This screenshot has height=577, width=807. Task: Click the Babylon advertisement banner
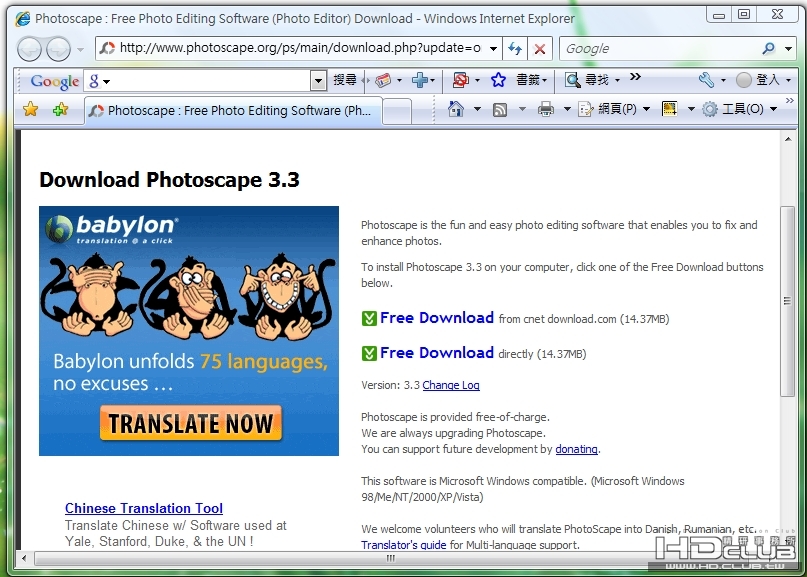pos(189,331)
